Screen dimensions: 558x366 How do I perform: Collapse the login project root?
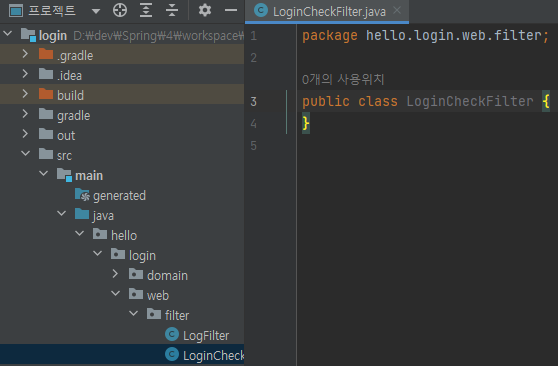(x=7, y=34)
